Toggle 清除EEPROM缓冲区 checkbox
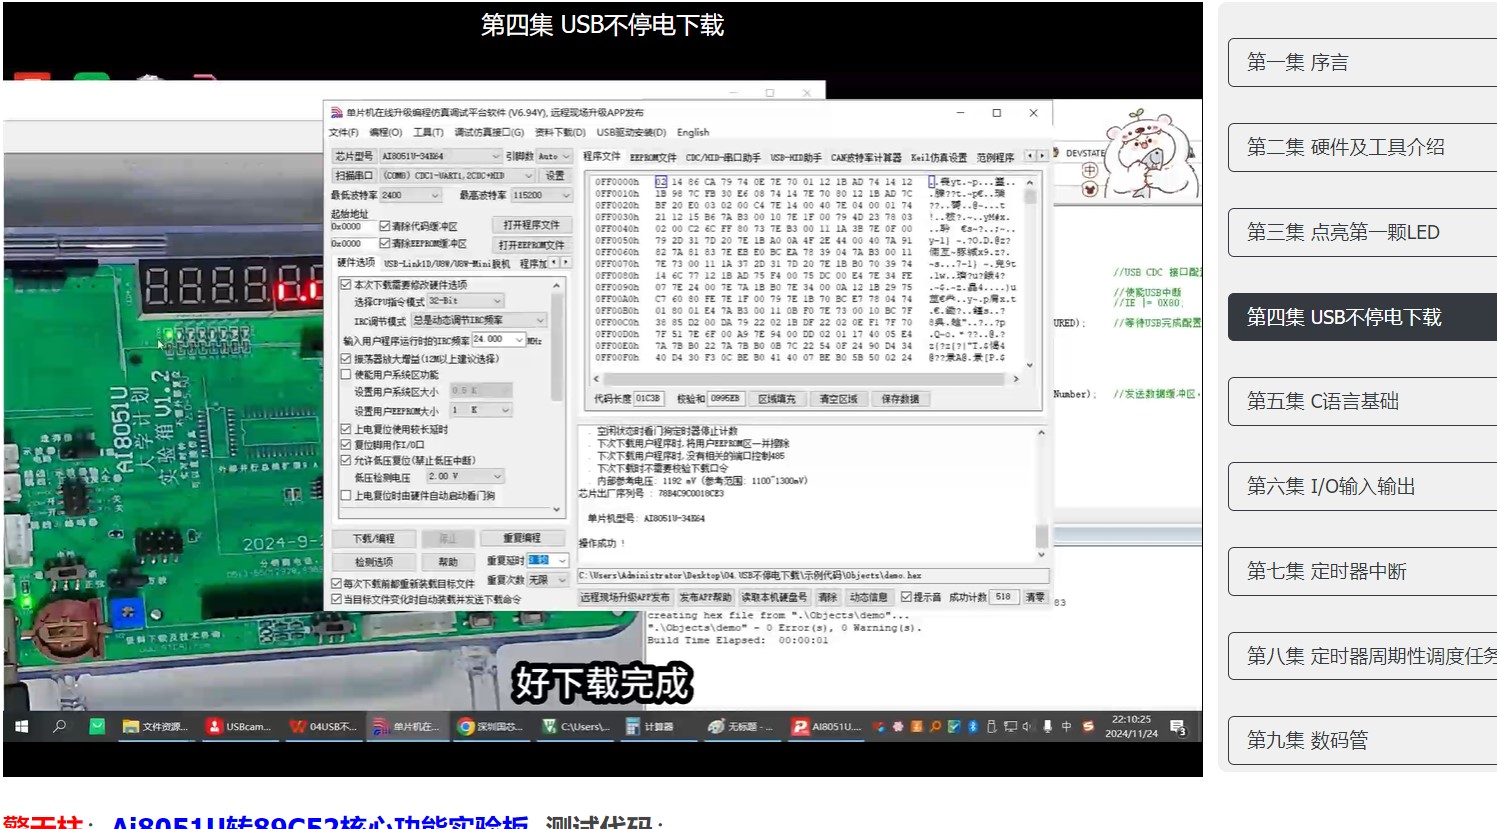Image resolution: width=1497 pixels, height=829 pixels. (x=384, y=243)
